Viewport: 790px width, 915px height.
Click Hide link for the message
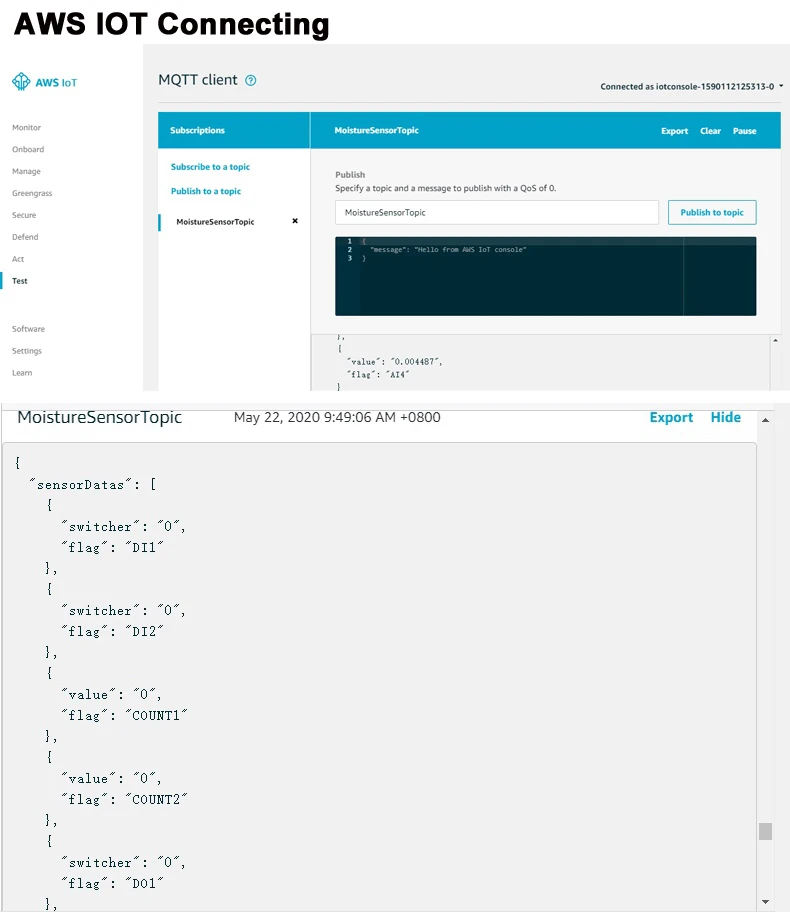click(725, 418)
